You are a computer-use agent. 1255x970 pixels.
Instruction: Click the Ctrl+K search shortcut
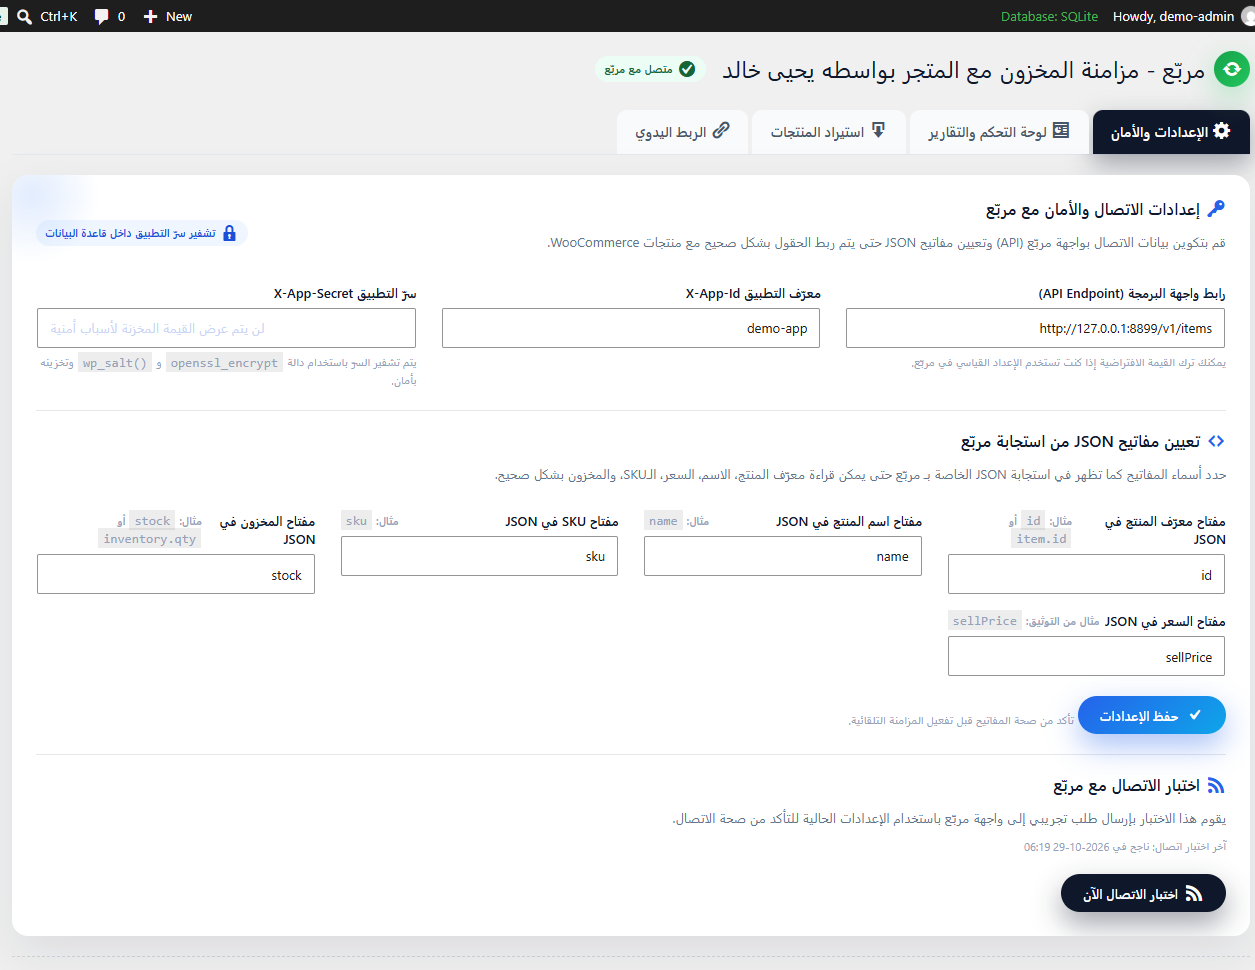[x=48, y=16]
